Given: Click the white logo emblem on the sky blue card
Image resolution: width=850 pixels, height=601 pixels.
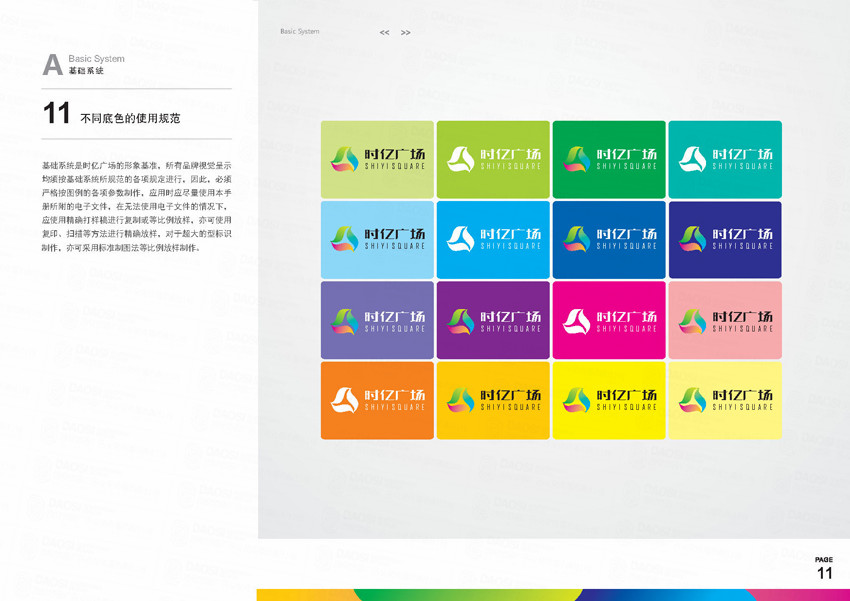Looking at the screenshot, I should [460, 239].
